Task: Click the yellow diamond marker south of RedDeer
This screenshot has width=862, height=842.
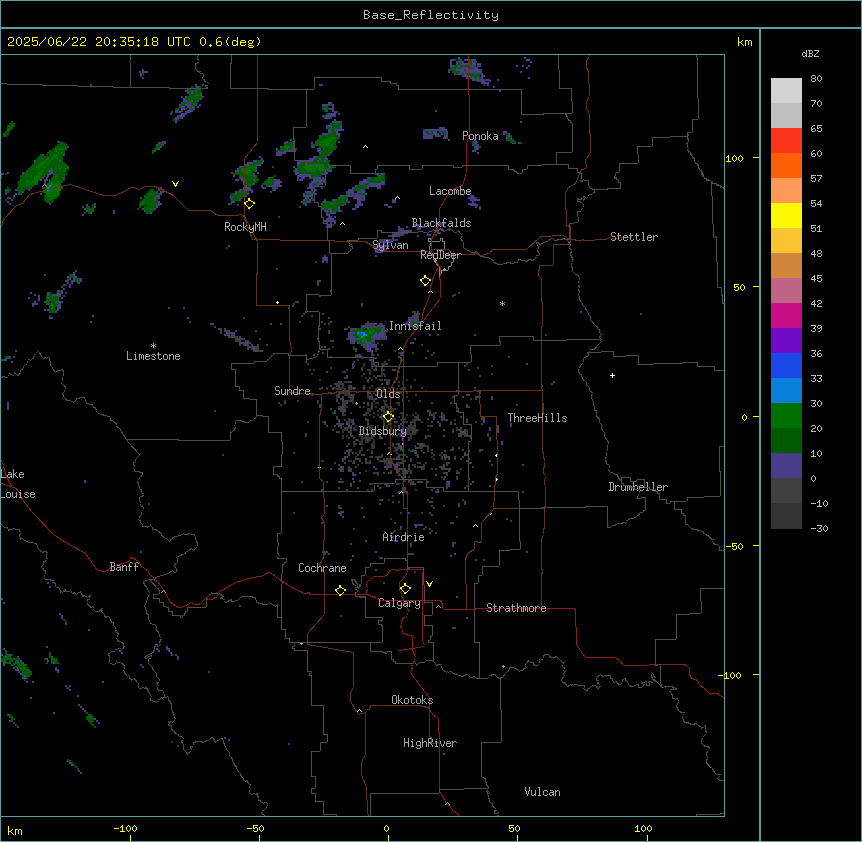Action: click(426, 281)
